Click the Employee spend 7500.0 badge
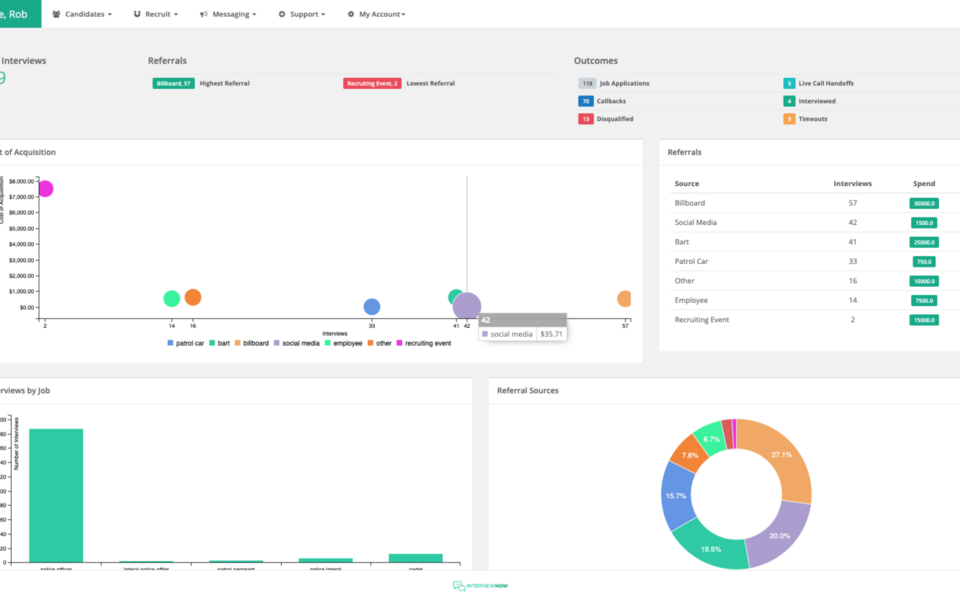Viewport: 960px width, 600px height. coord(924,301)
